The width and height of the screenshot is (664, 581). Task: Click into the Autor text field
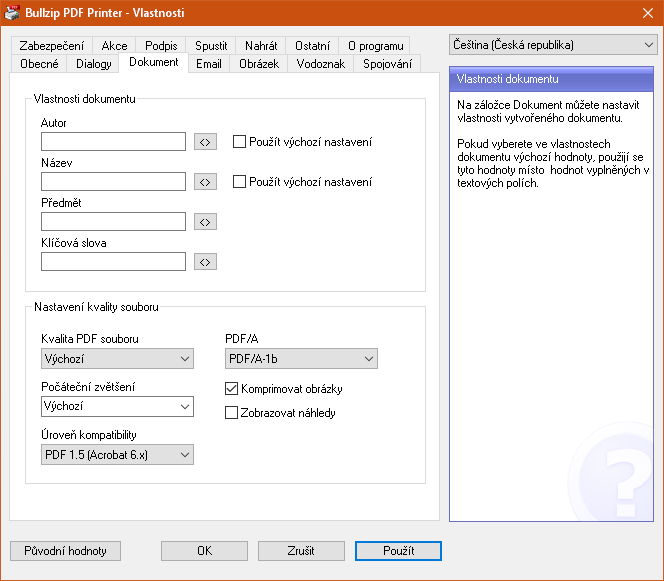click(x=113, y=141)
